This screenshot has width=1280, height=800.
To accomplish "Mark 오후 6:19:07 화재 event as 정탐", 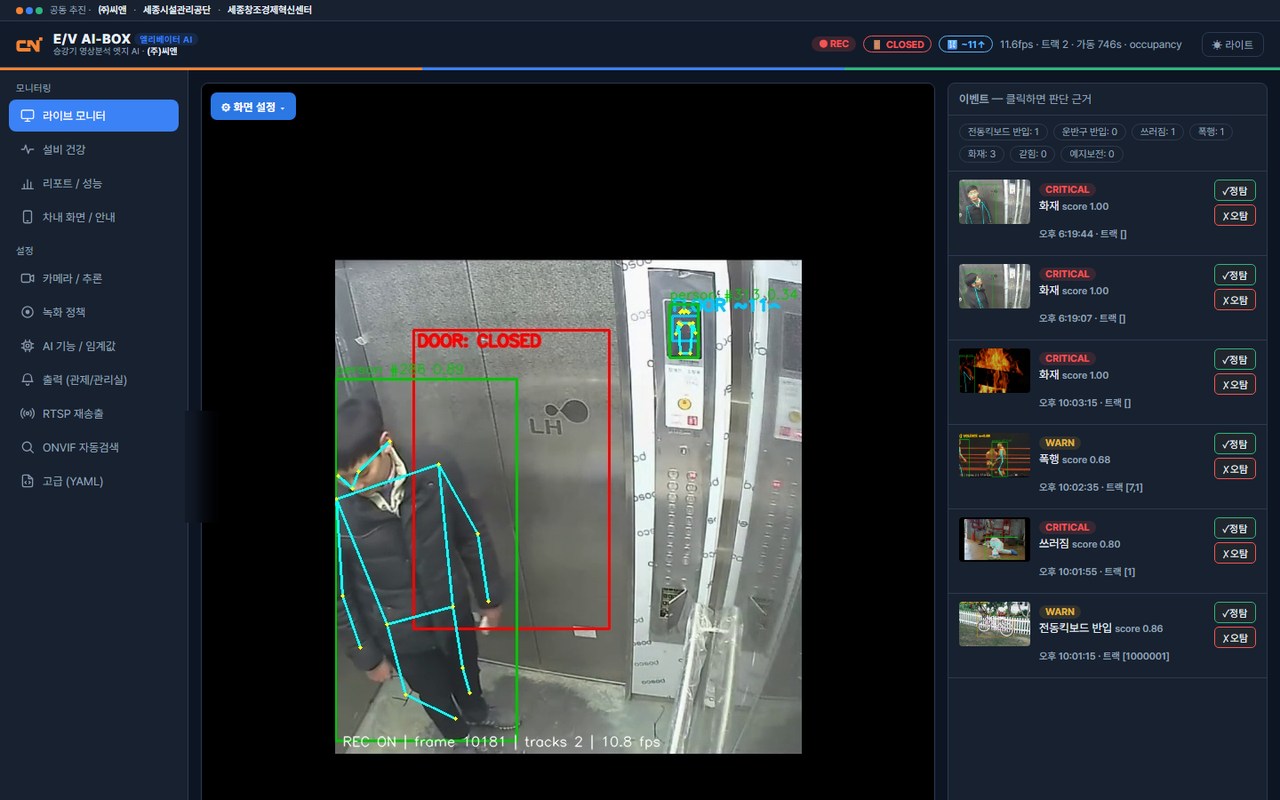I will pos(1235,275).
